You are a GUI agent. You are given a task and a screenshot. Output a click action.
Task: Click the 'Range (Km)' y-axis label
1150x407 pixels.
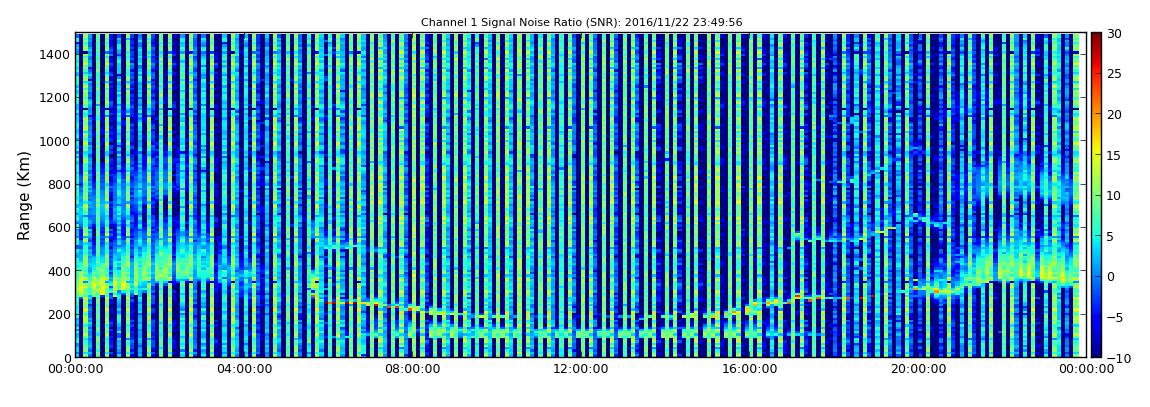click(x=23, y=195)
